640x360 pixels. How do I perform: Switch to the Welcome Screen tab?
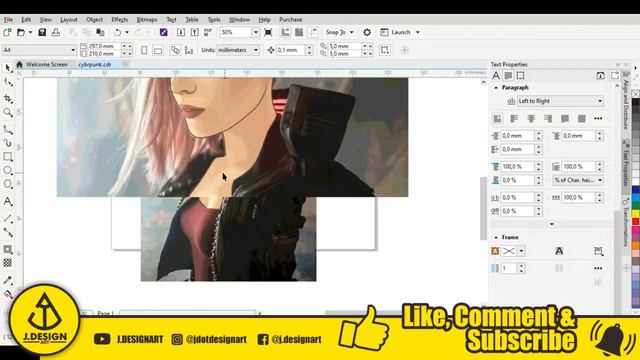pos(46,64)
